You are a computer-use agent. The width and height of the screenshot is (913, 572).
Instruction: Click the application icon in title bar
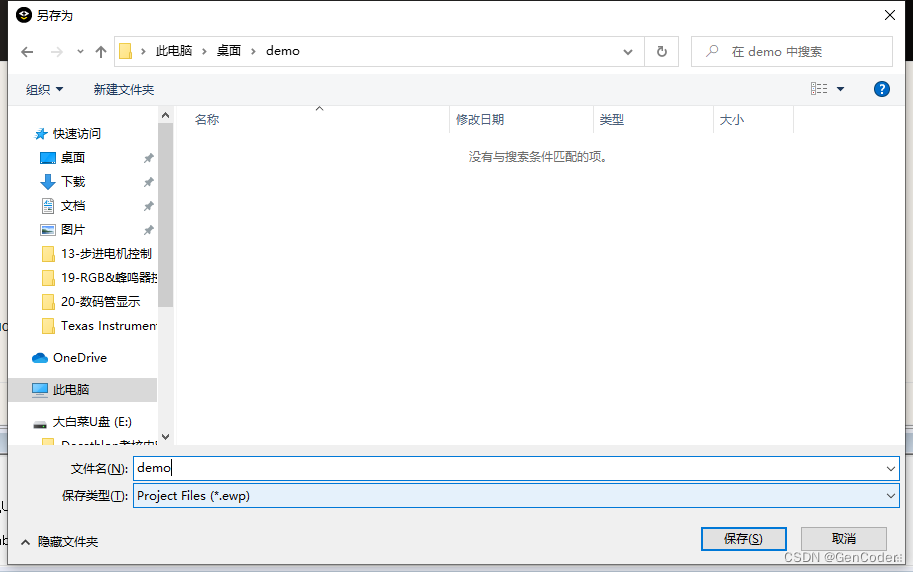coord(23,15)
